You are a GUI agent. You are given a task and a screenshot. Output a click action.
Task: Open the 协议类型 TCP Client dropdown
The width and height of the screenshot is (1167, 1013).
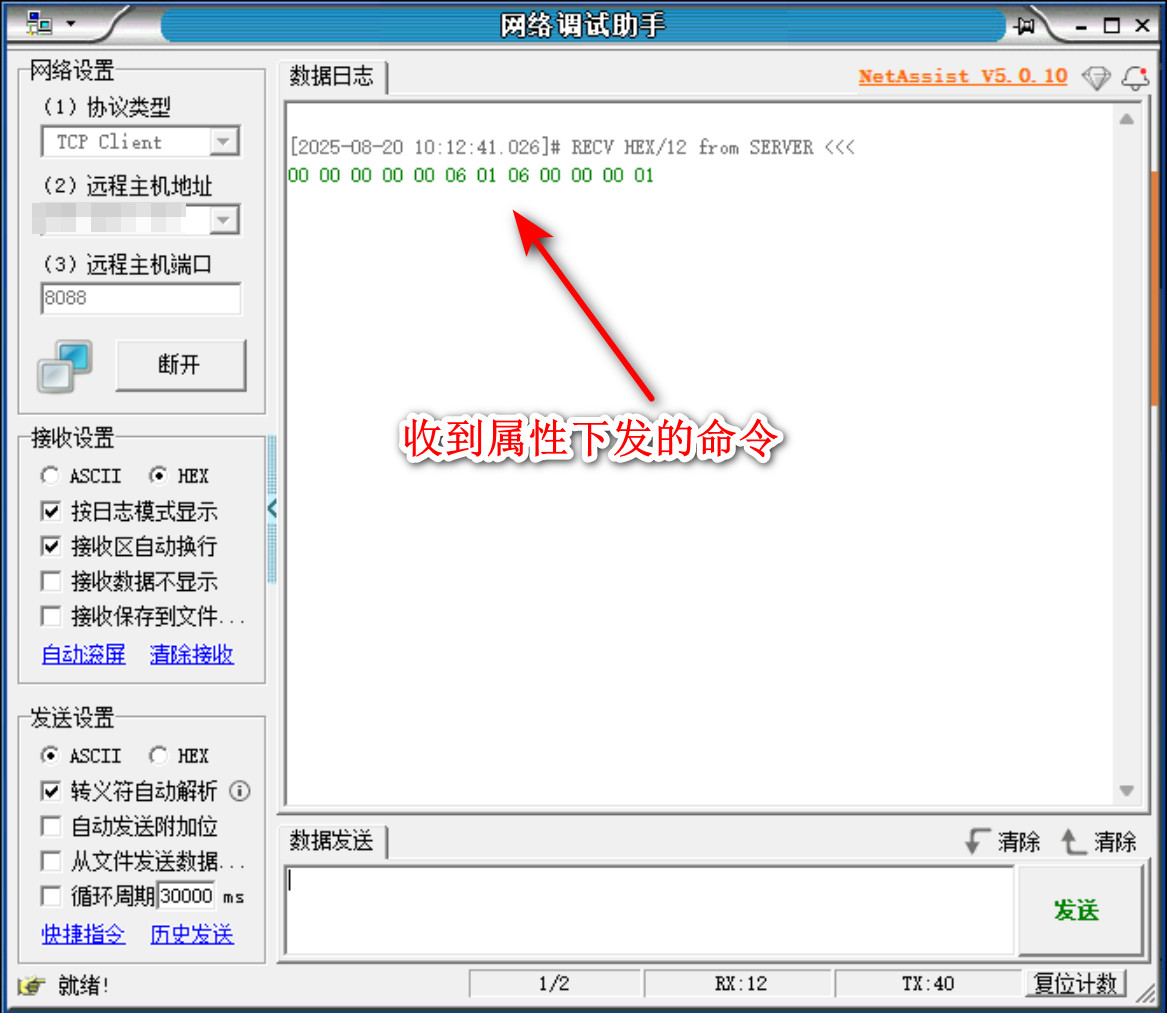[x=224, y=142]
